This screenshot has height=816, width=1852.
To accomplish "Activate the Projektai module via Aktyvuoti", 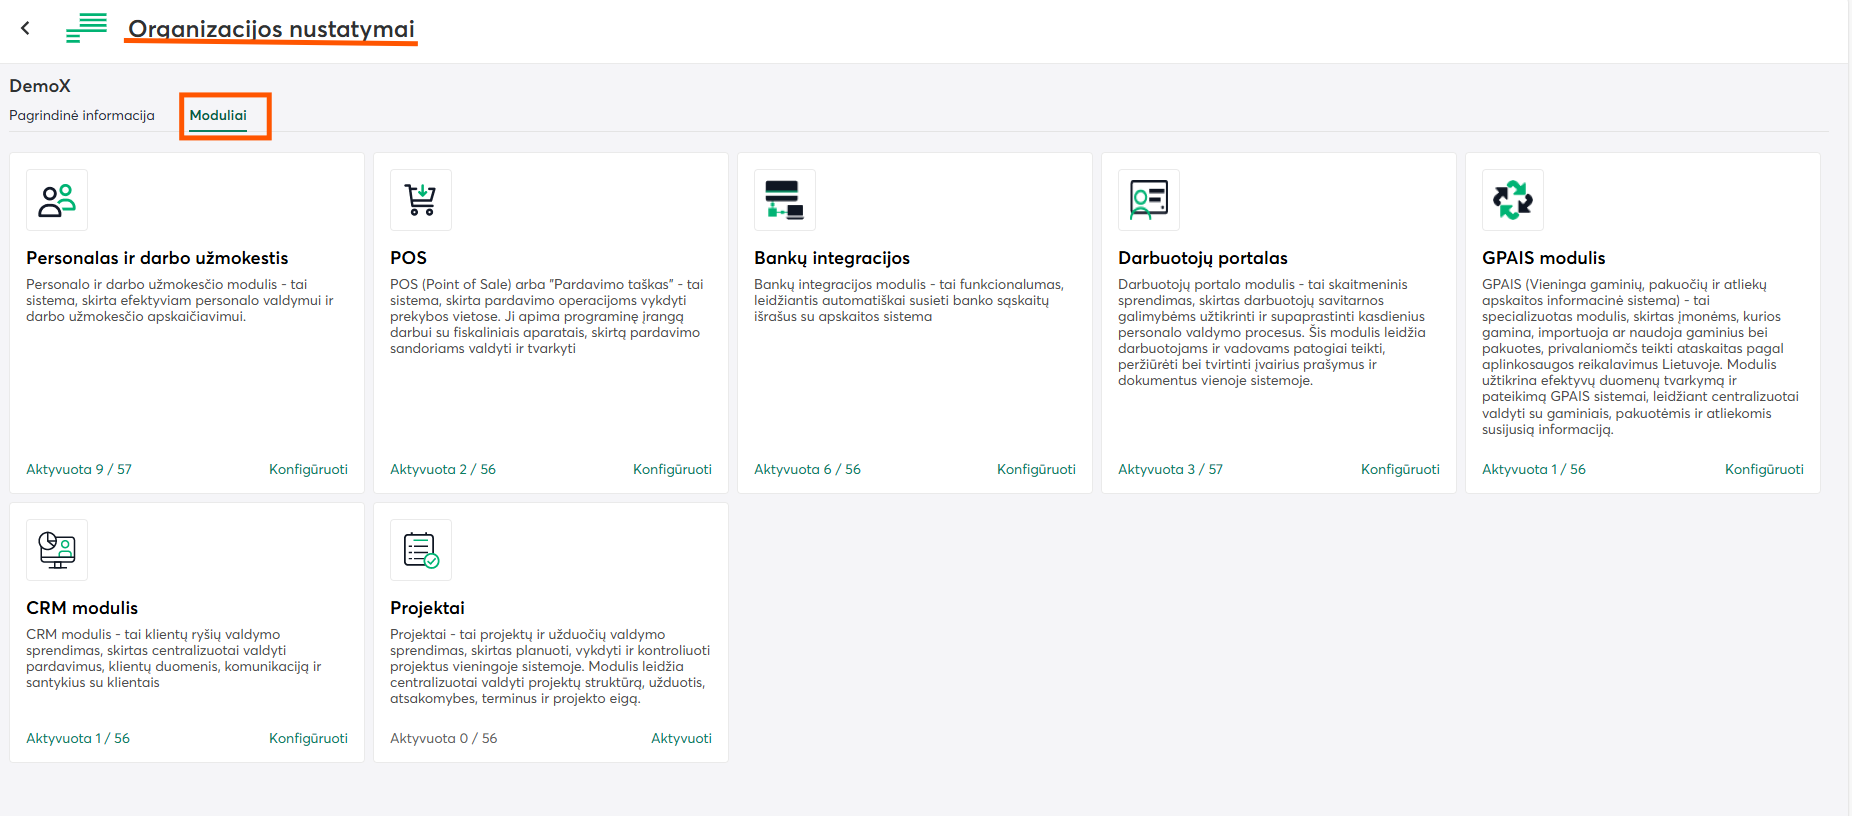I will (x=681, y=738).
